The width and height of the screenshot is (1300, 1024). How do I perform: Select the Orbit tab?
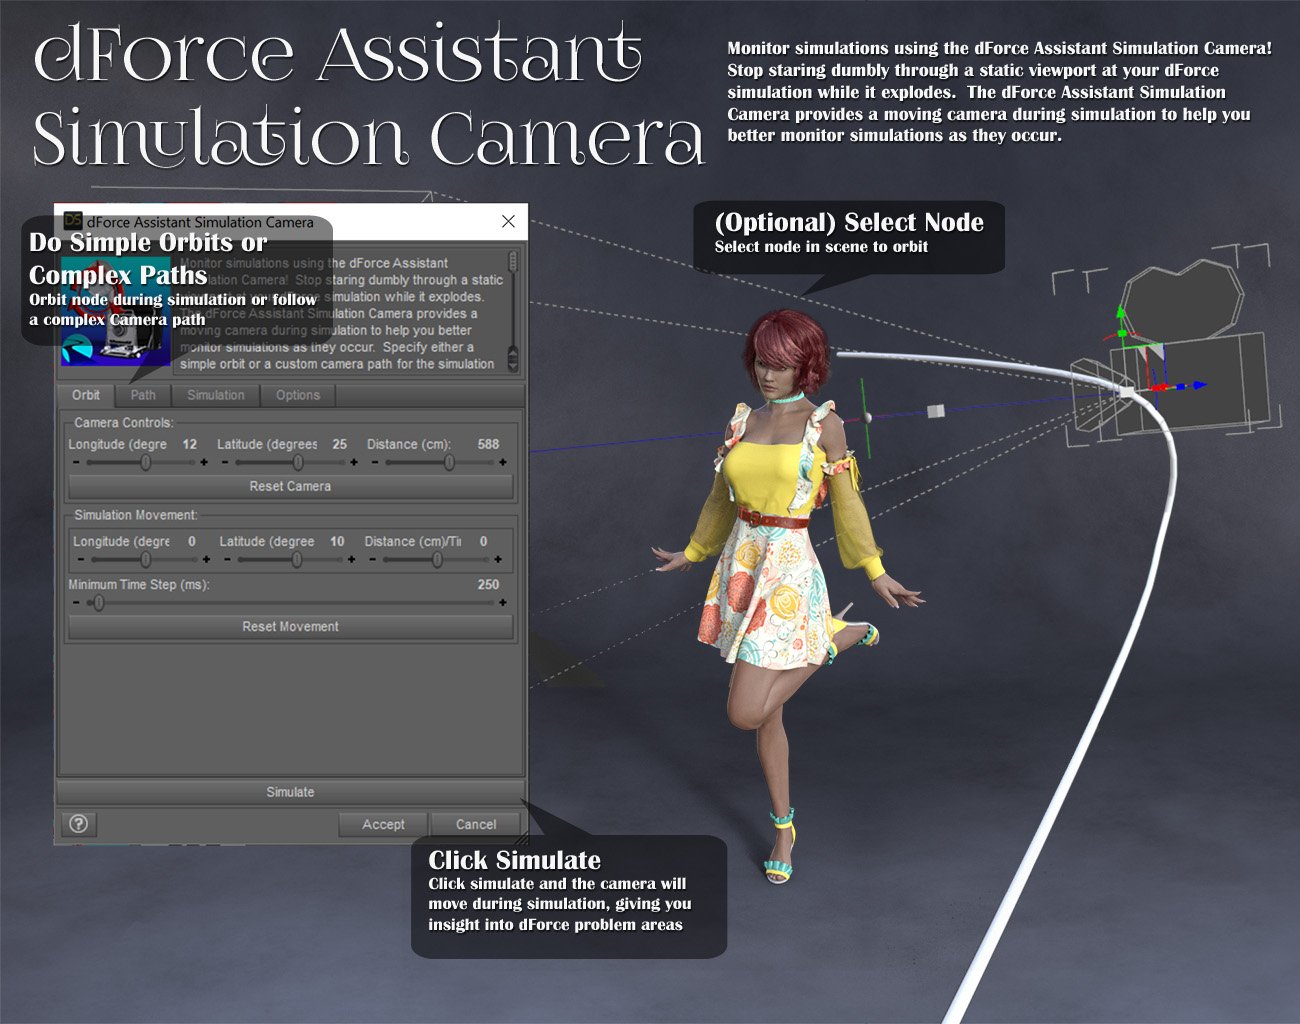tap(85, 395)
